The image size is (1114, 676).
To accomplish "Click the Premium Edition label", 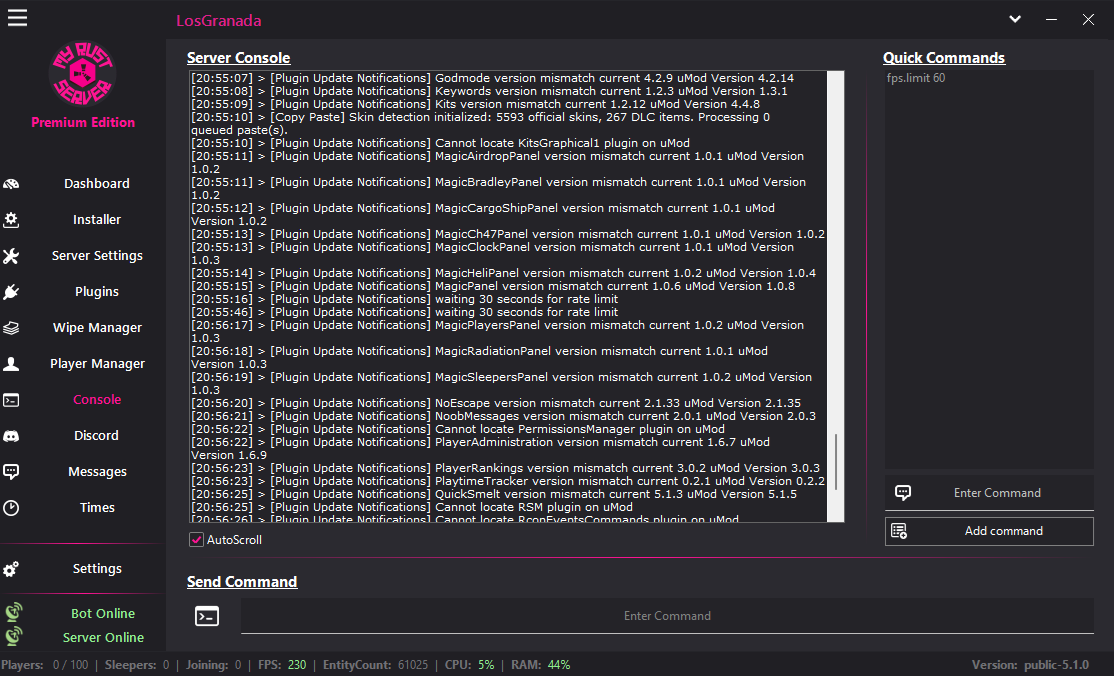I will tap(83, 122).
